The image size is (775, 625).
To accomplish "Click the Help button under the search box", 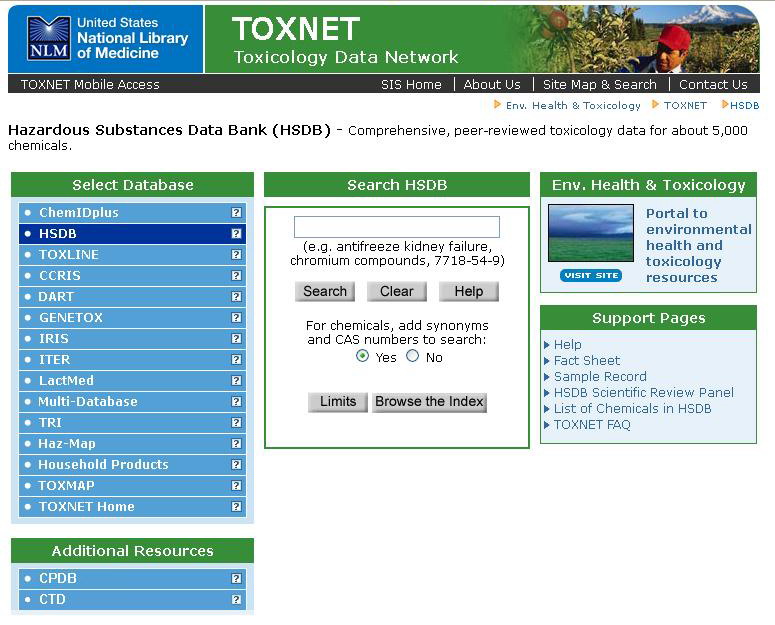I will click(469, 292).
